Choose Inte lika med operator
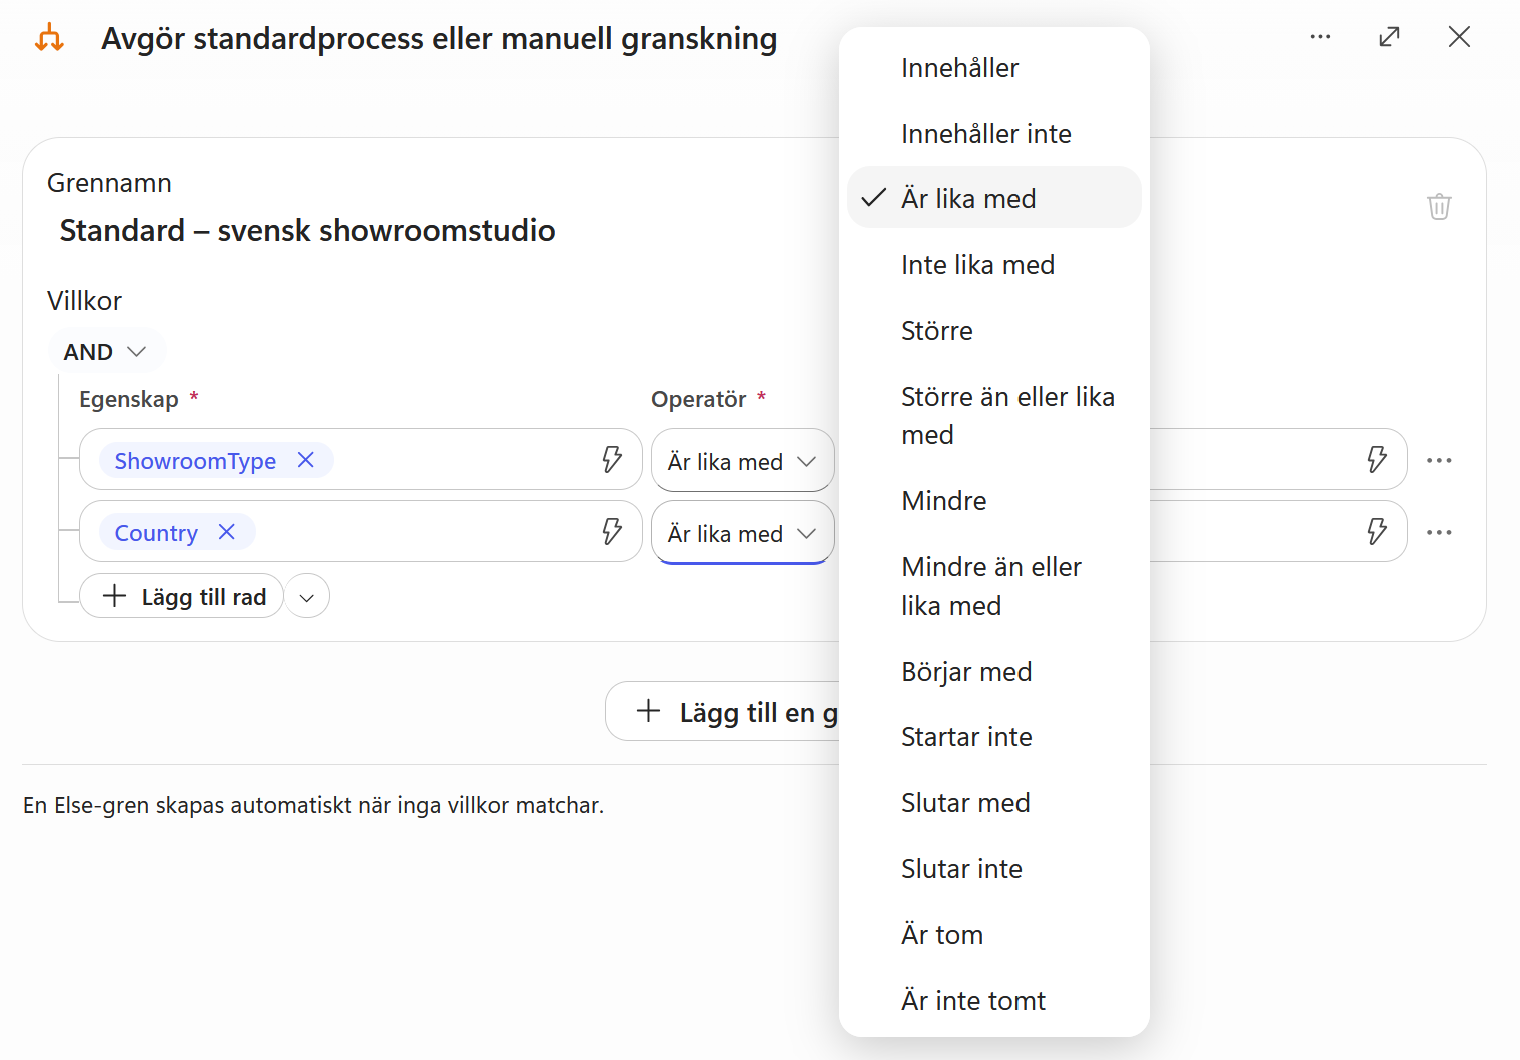Image resolution: width=1520 pixels, height=1060 pixels. point(994,265)
